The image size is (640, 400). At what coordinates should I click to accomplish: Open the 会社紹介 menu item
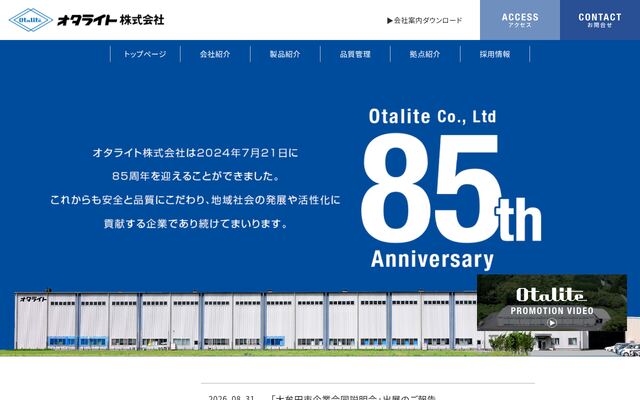[x=215, y=54]
